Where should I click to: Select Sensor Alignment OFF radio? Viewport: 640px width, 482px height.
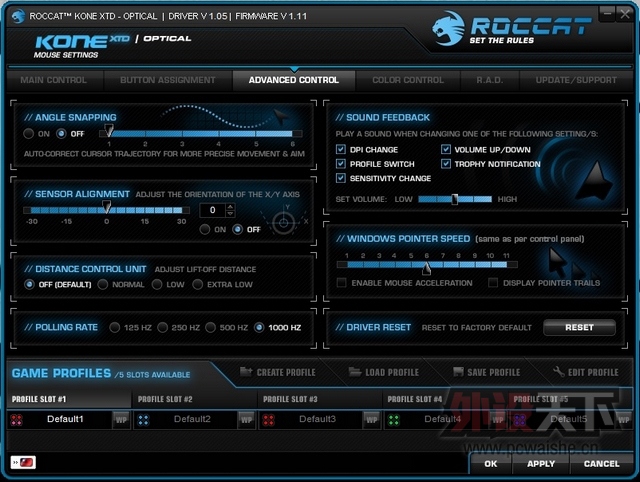click(x=238, y=229)
